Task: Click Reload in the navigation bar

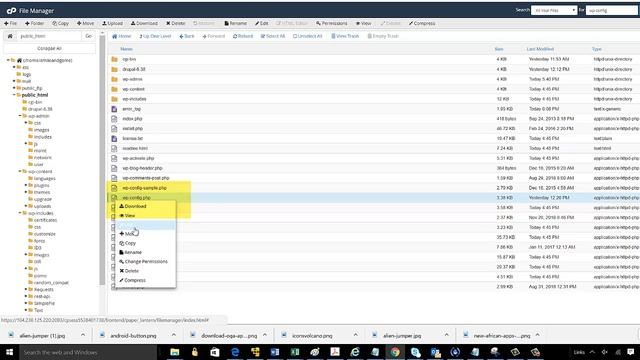Action: click(x=243, y=36)
